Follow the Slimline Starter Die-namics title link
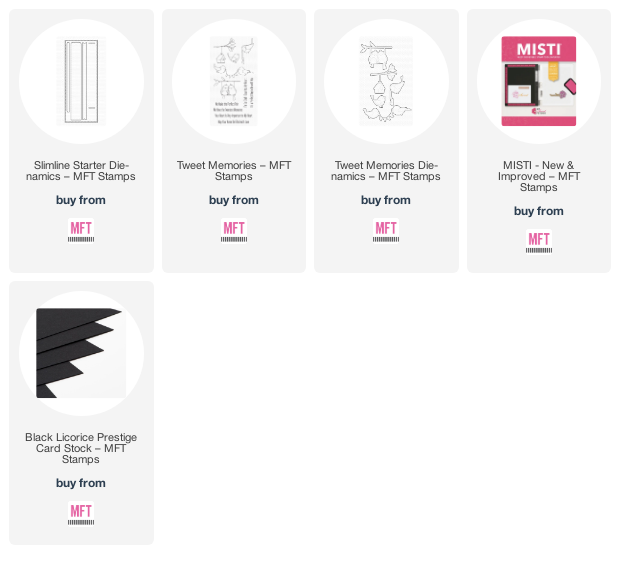This screenshot has height=565, width=620. point(81,171)
